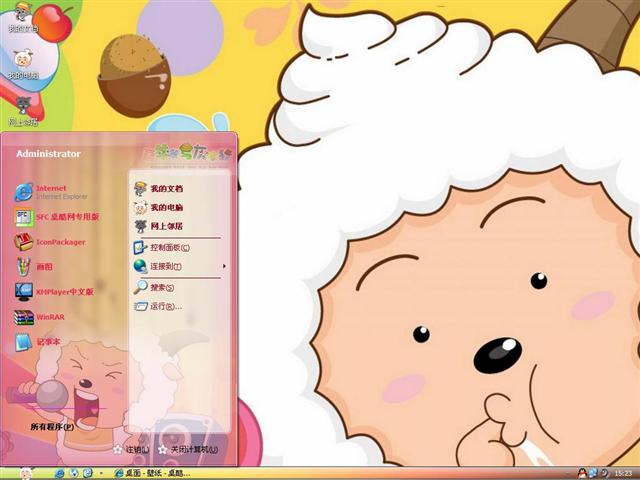Screen dimensions: 640x480
Task: Open 画图 paint program in Start menu
Action: (34, 267)
